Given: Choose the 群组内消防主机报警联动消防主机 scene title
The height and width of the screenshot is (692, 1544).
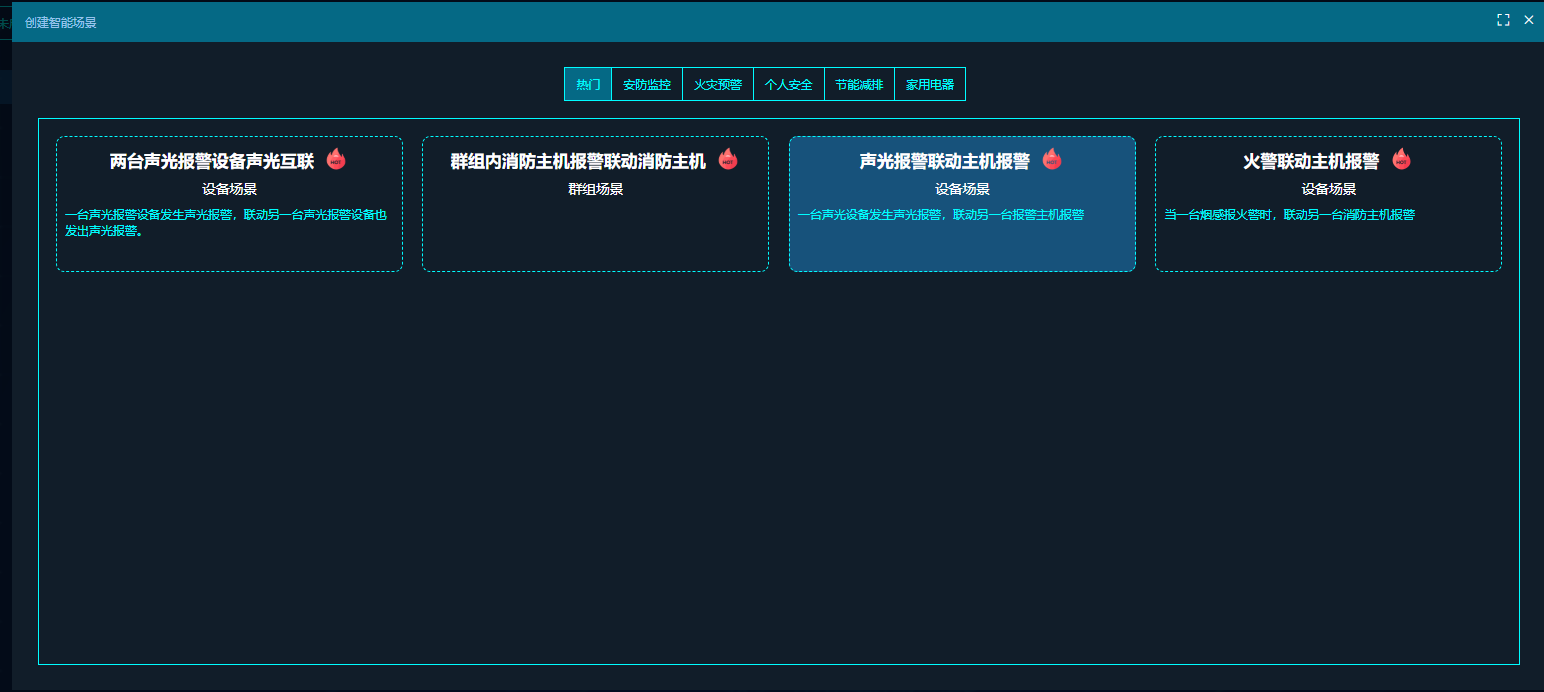Looking at the screenshot, I should pyautogui.click(x=578, y=162).
